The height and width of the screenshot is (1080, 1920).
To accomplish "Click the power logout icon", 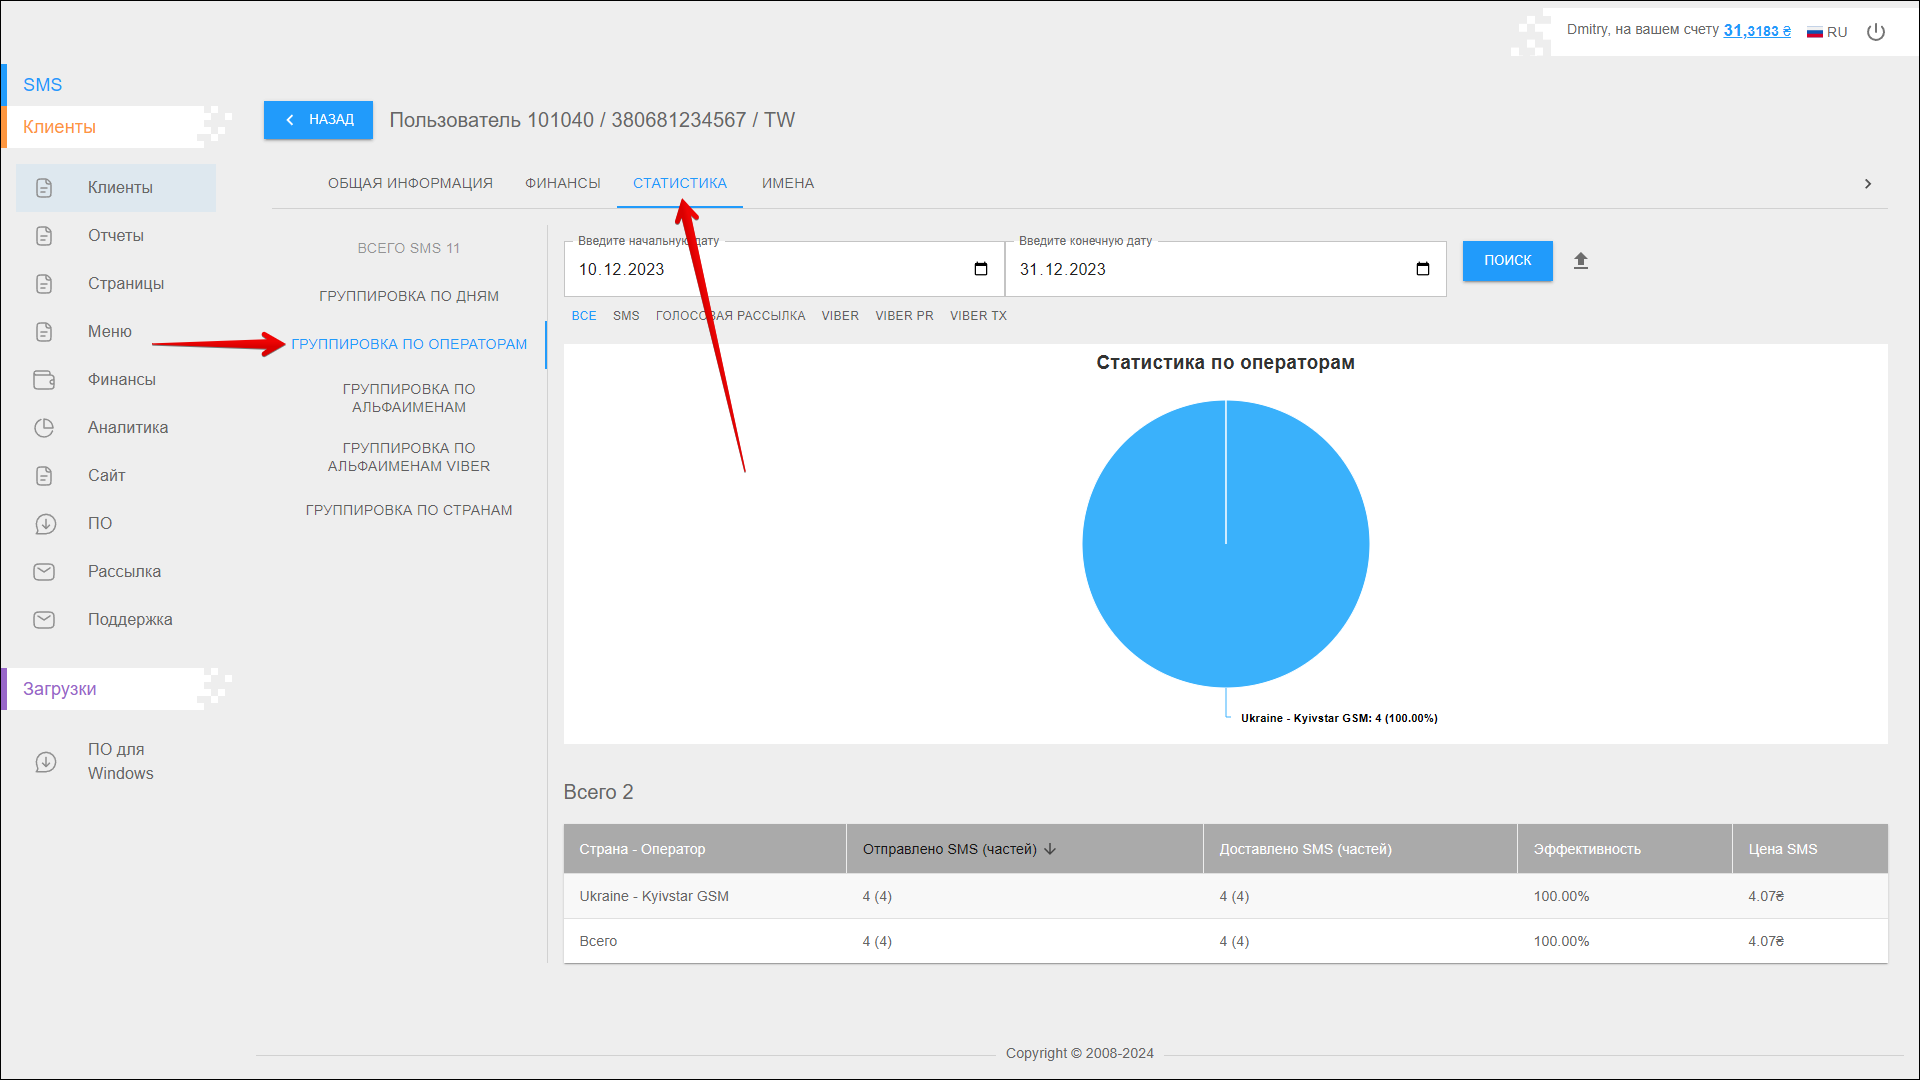I will [1876, 32].
